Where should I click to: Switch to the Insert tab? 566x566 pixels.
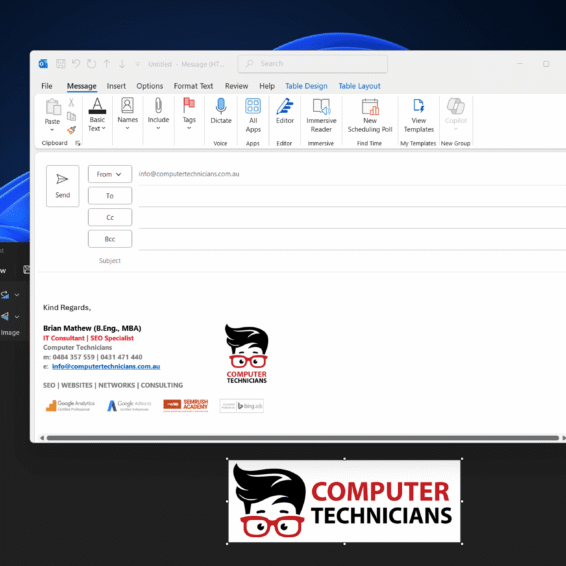coord(116,86)
